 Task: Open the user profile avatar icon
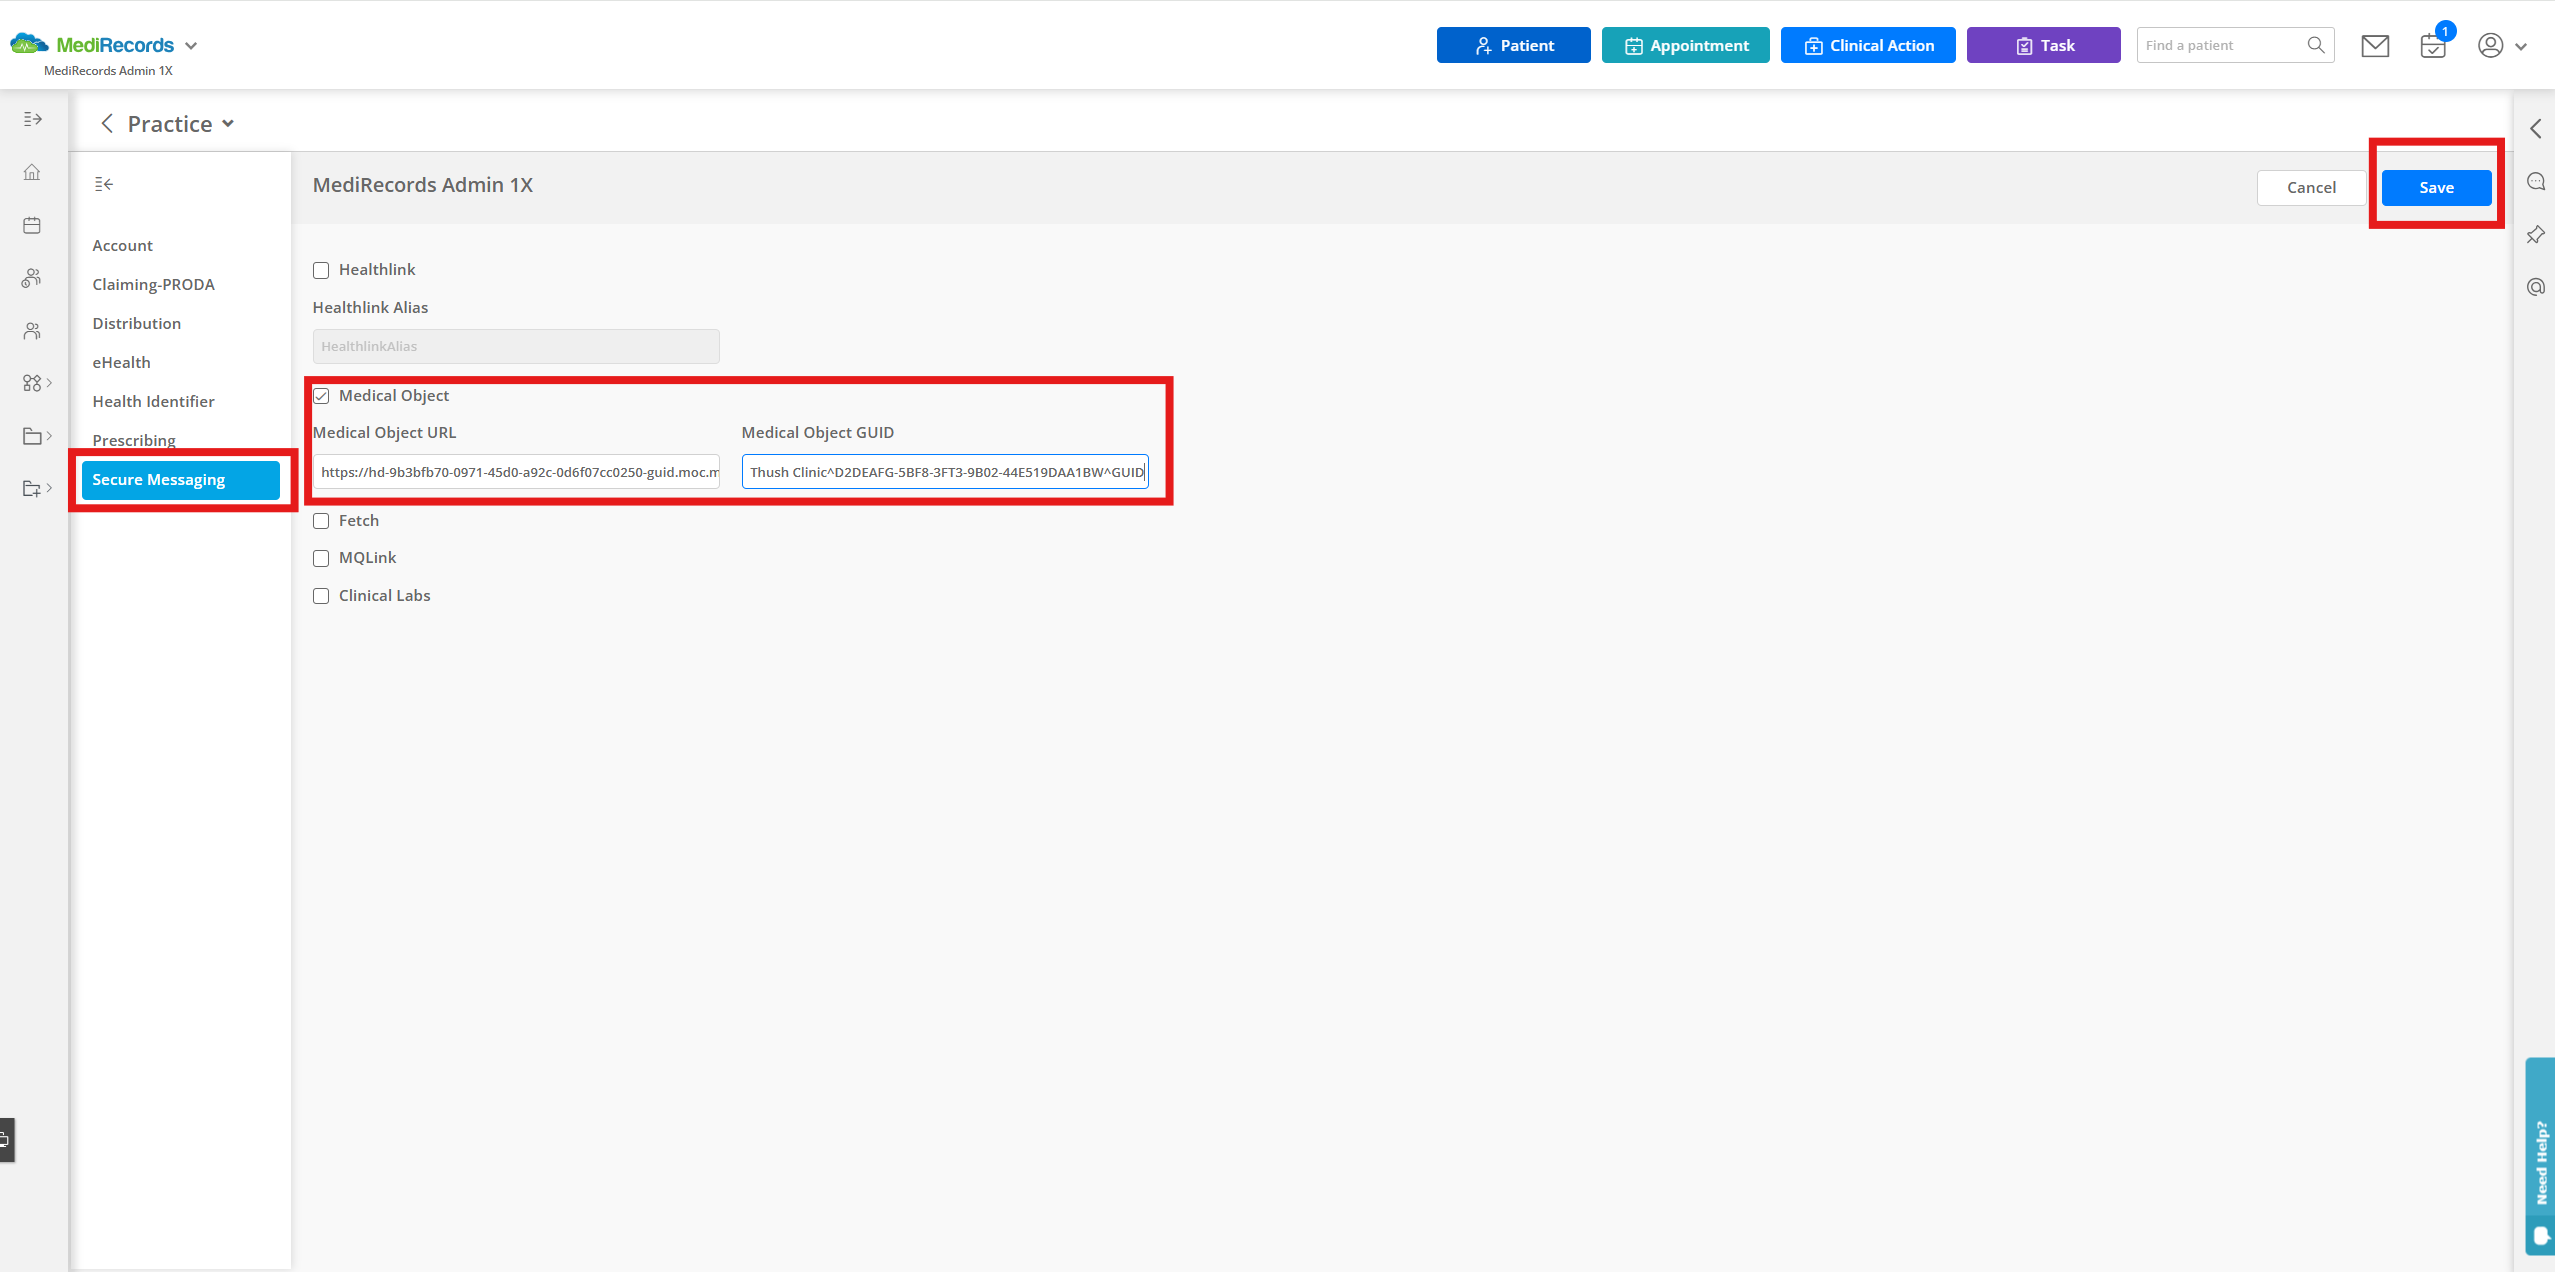click(2490, 46)
